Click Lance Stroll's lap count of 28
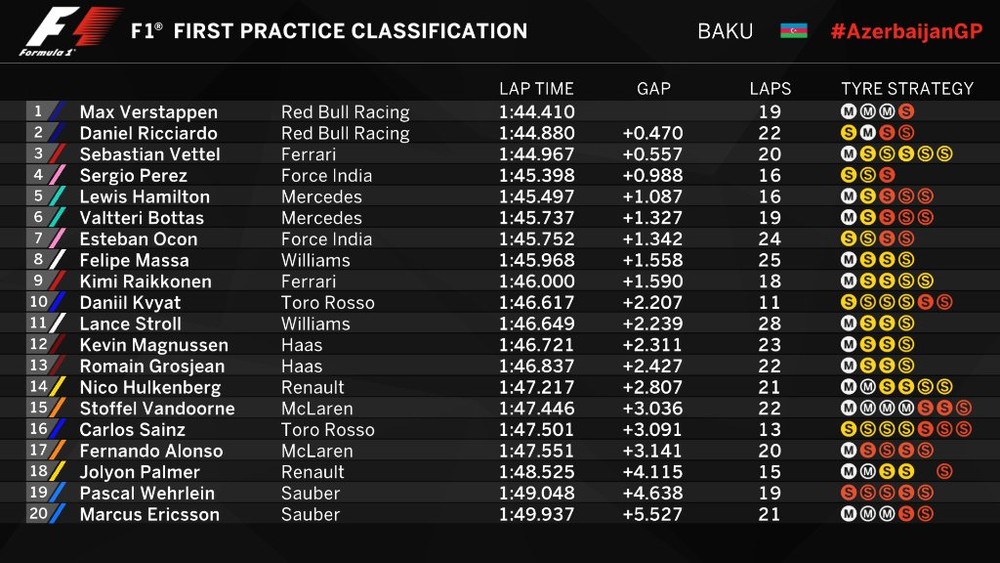 (x=770, y=324)
